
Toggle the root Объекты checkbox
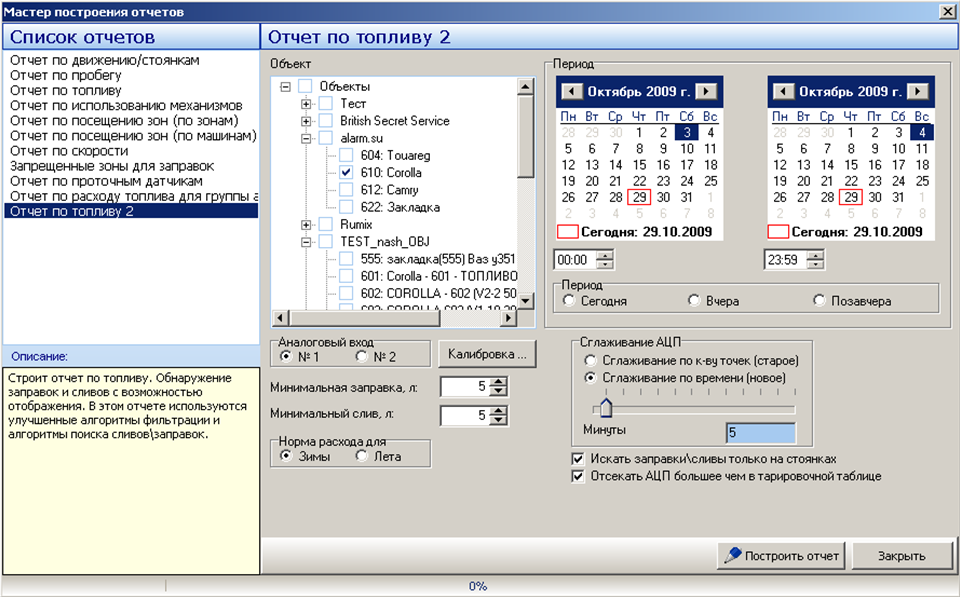[305, 86]
